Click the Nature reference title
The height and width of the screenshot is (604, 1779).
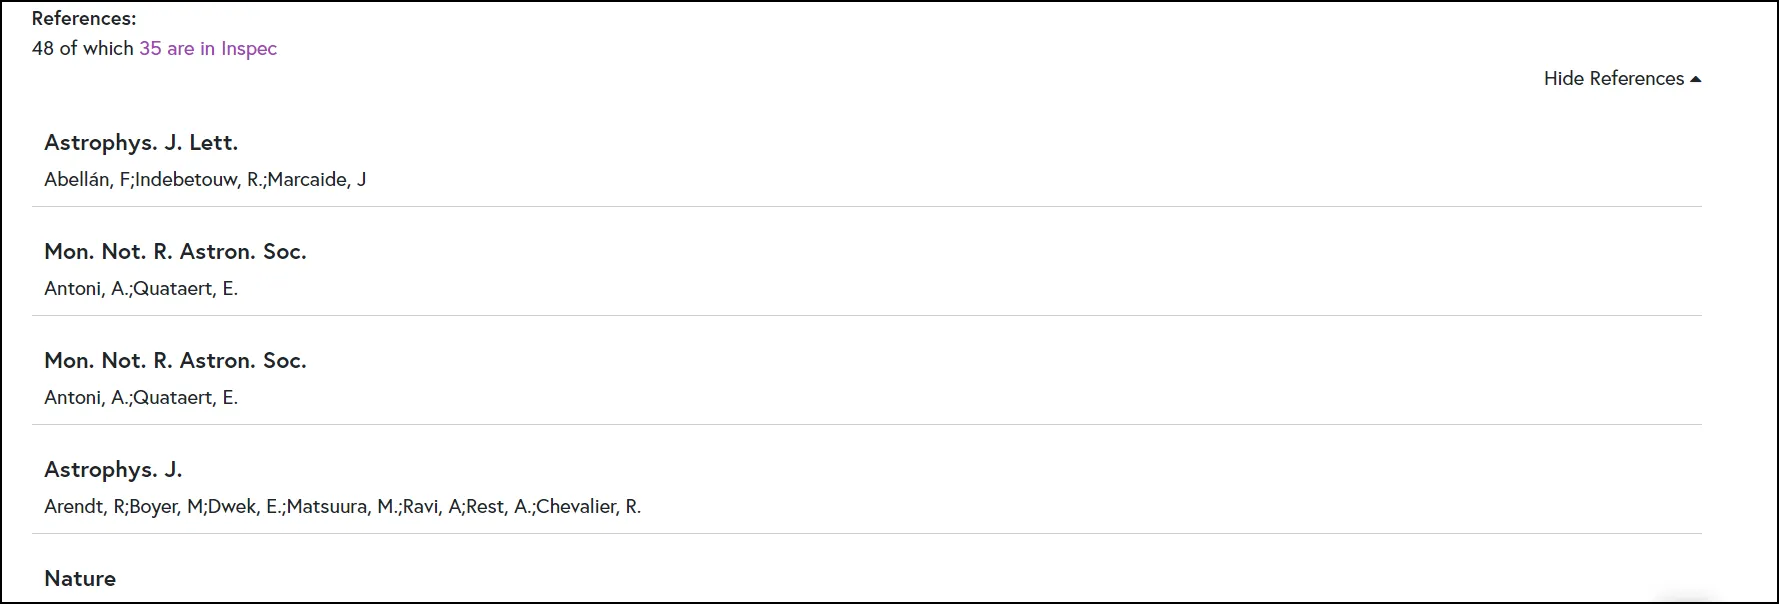[80, 579]
